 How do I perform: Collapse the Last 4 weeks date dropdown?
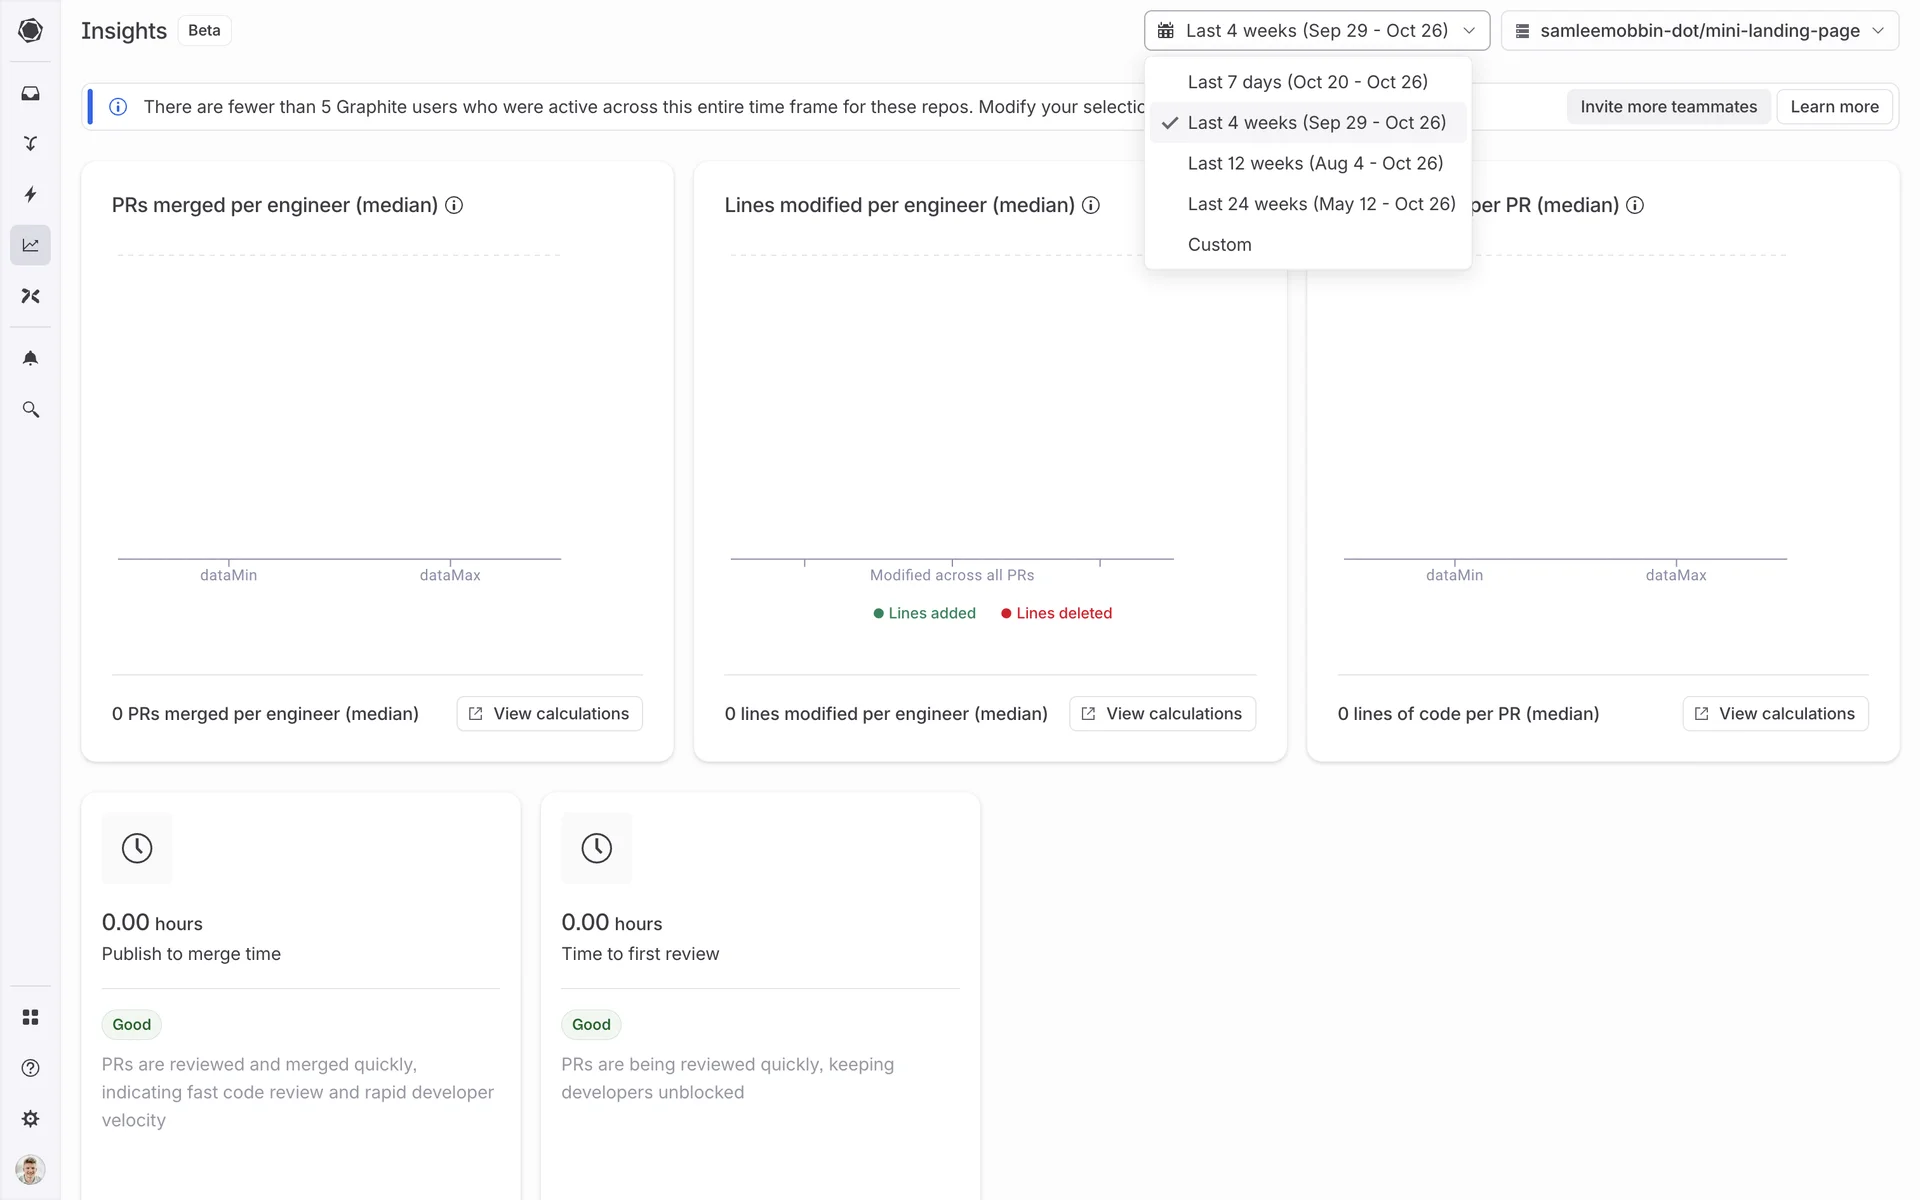1316,31
